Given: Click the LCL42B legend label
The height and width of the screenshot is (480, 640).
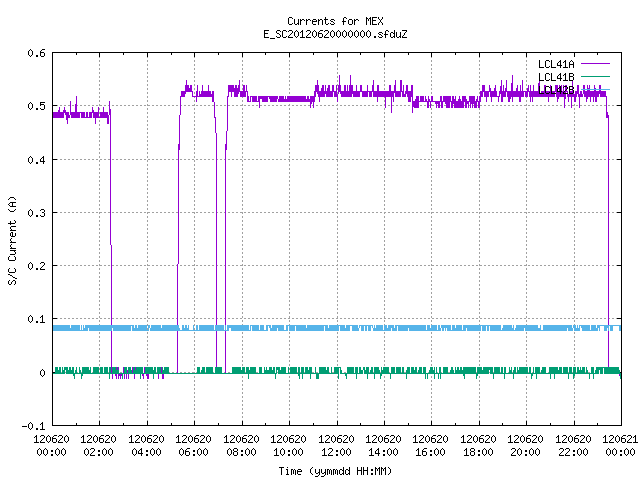Looking at the screenshot, I should [556, 90].
